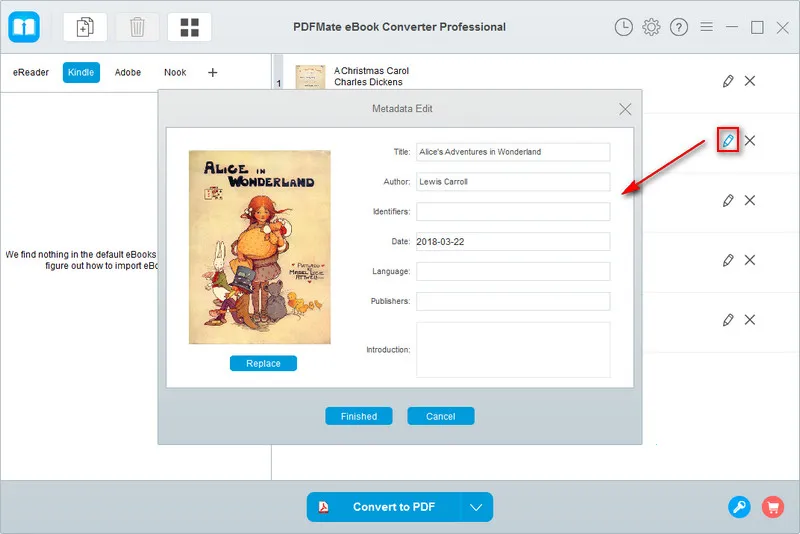Screen dimensions: 800x534
Task: Click into the Title input field
Action: pos(512,152)
